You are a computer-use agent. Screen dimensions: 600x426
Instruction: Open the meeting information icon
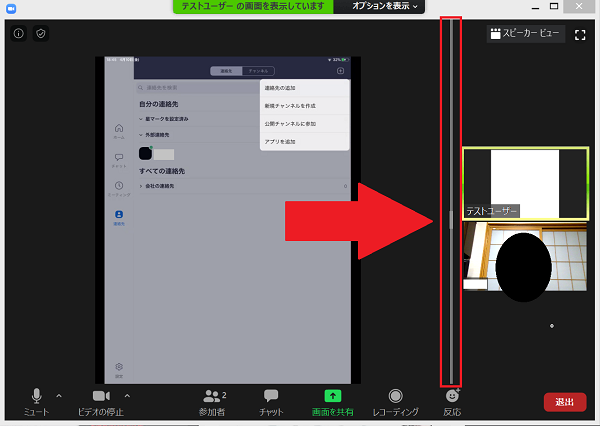pos(18,34)
